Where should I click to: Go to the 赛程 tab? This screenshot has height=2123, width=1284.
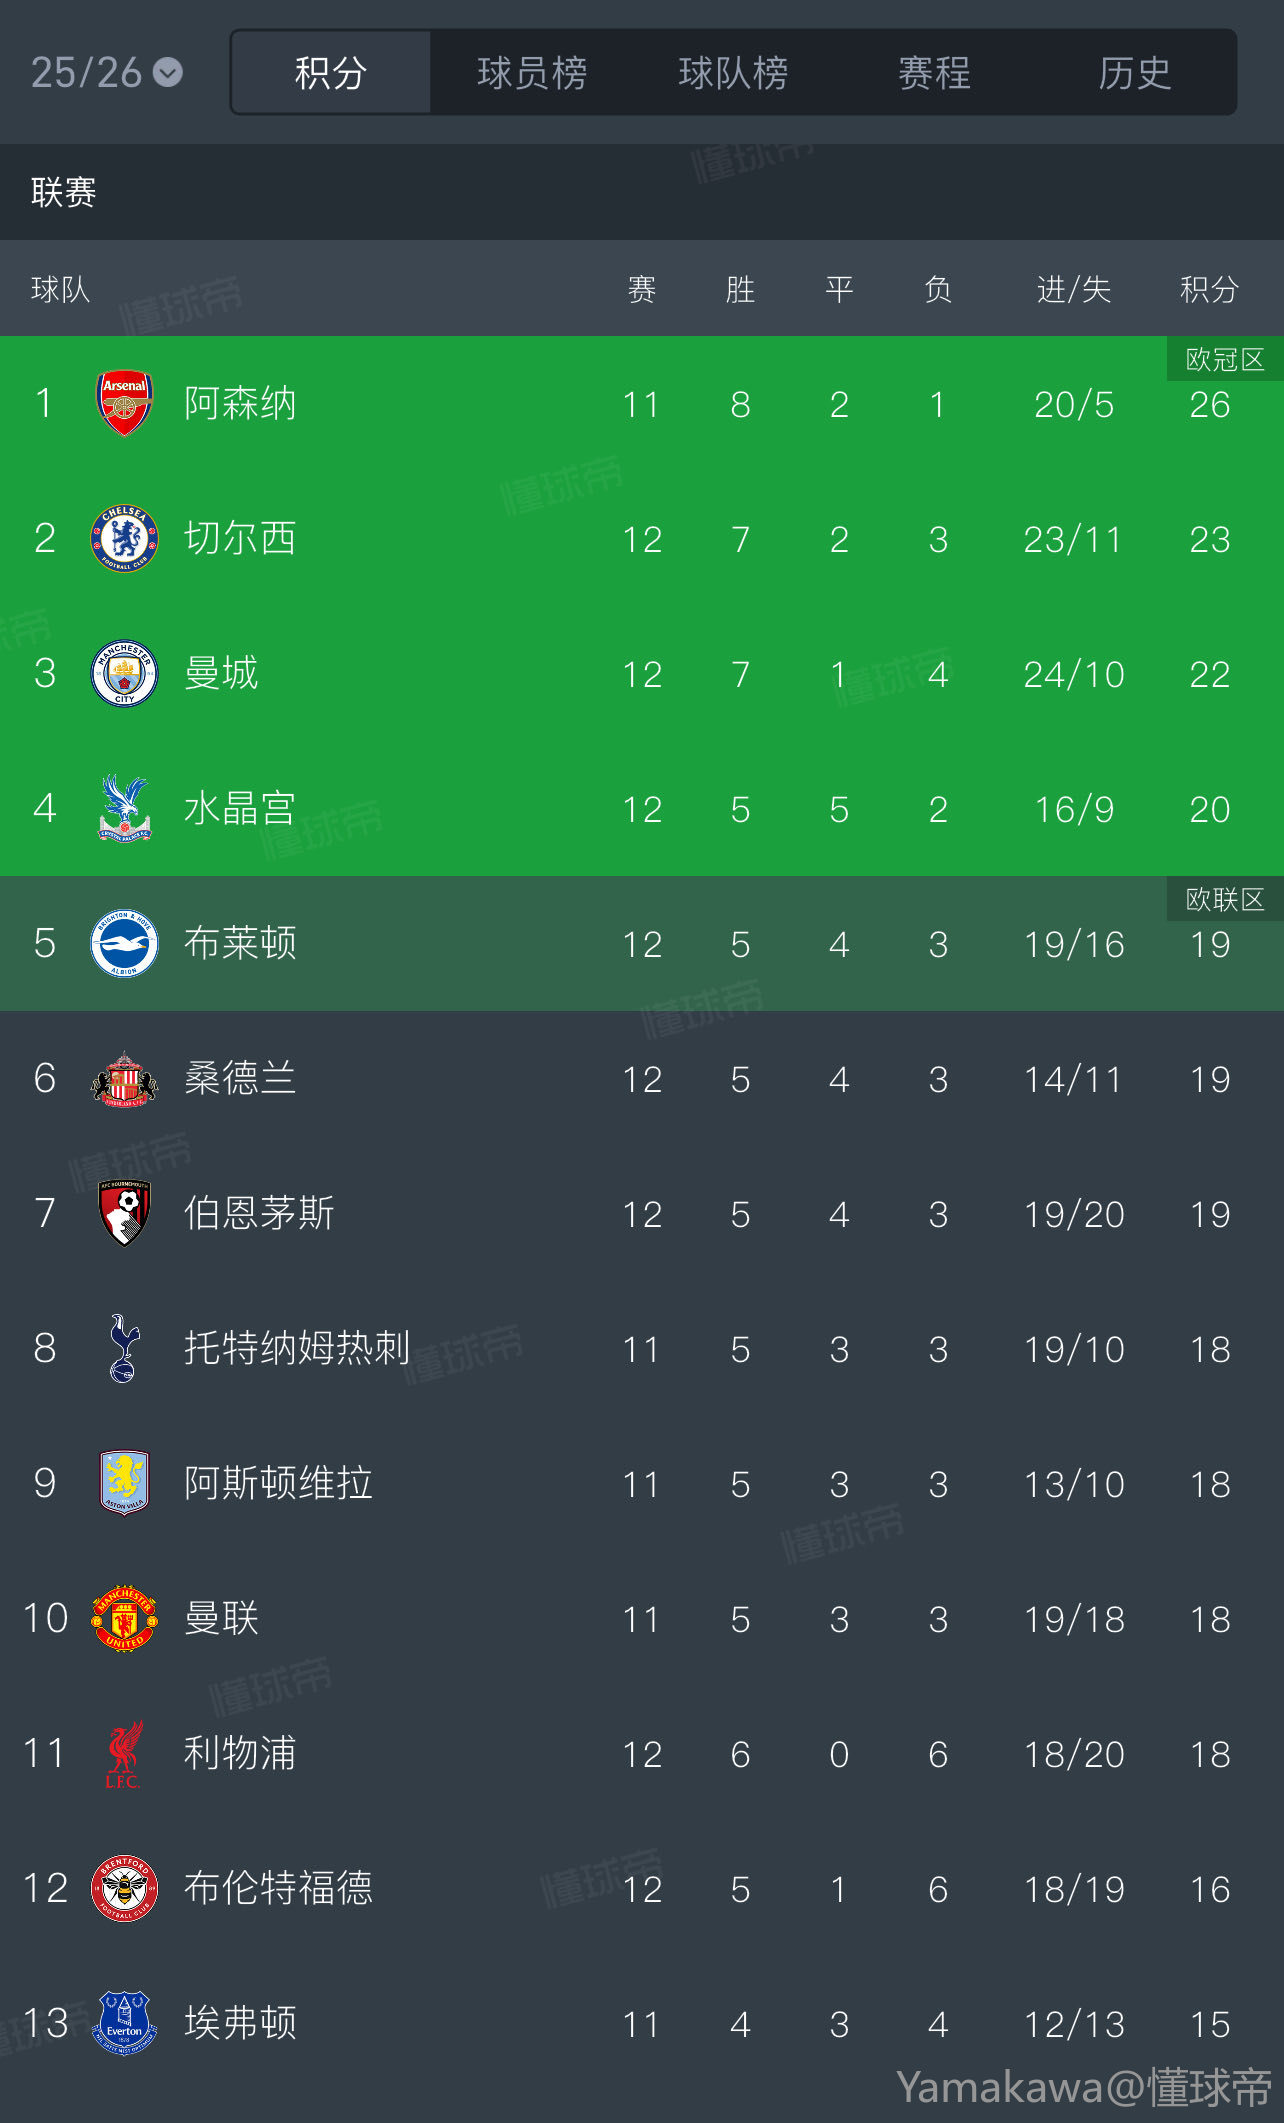[x=934, y=73]
